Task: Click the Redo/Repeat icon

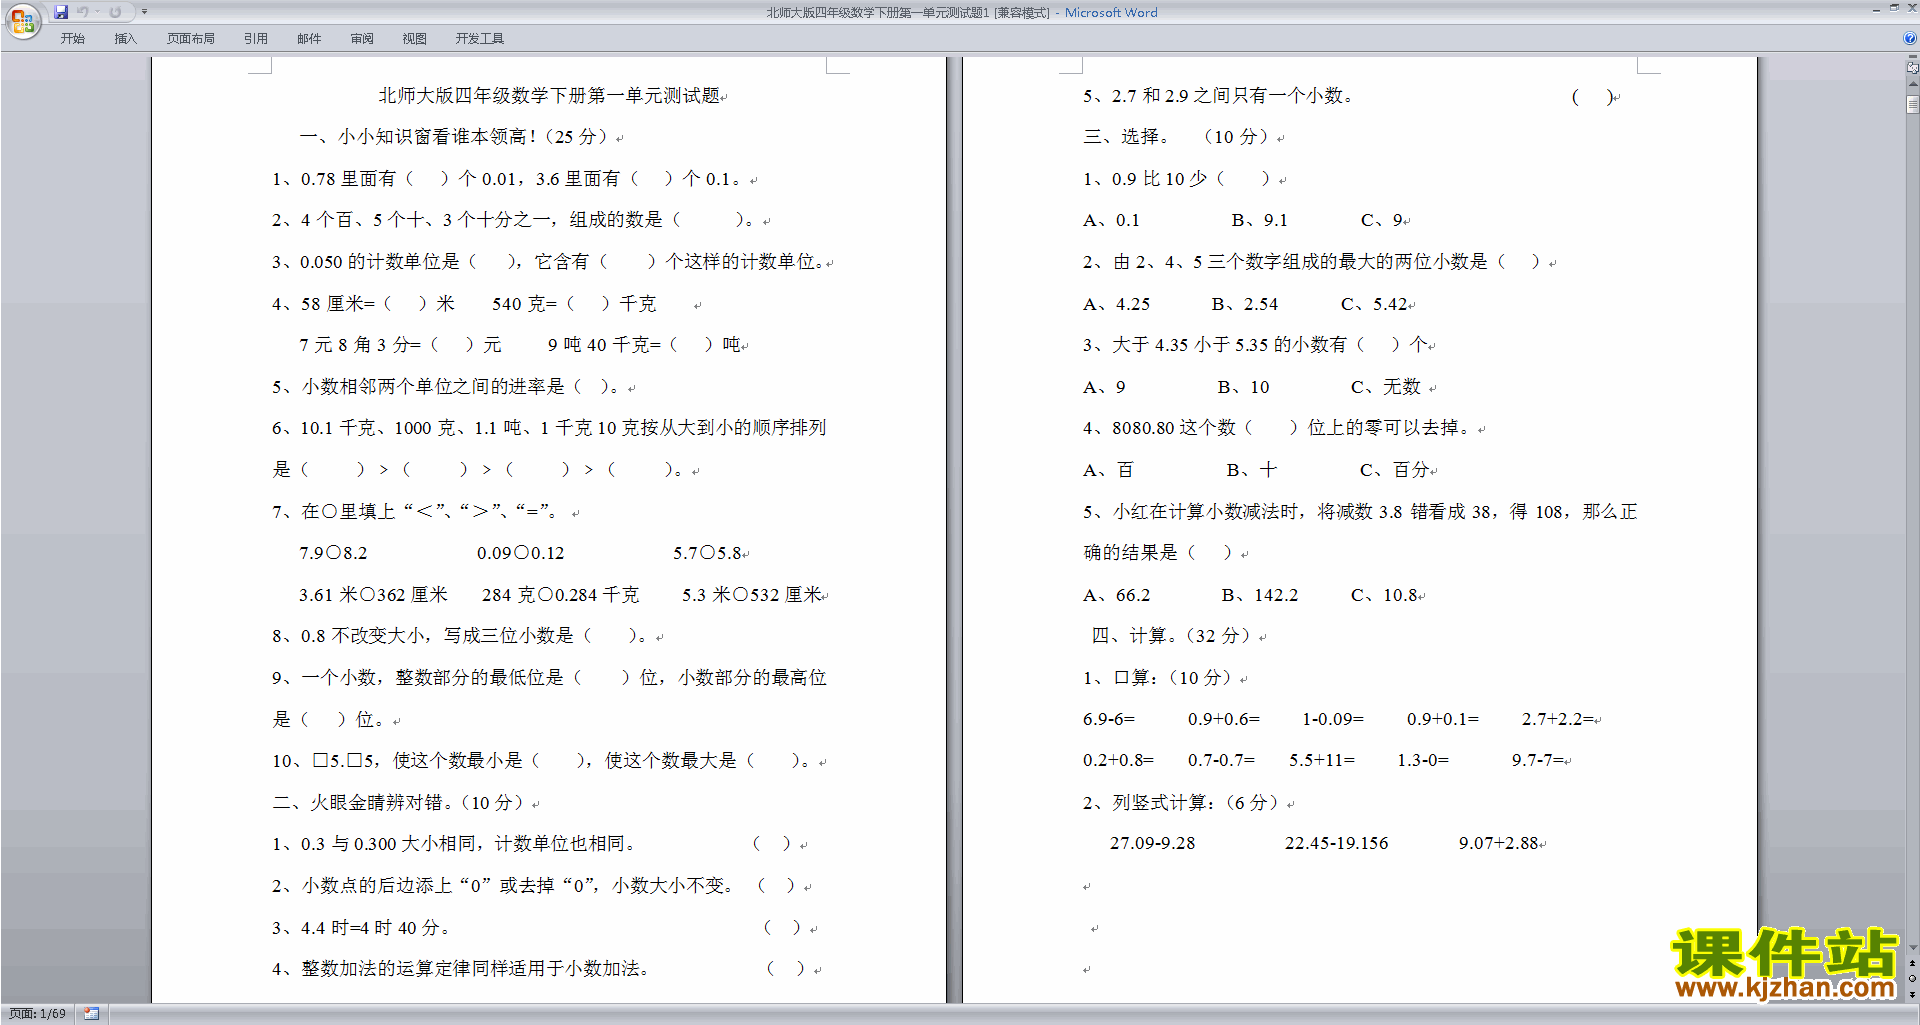Action: 115,12
